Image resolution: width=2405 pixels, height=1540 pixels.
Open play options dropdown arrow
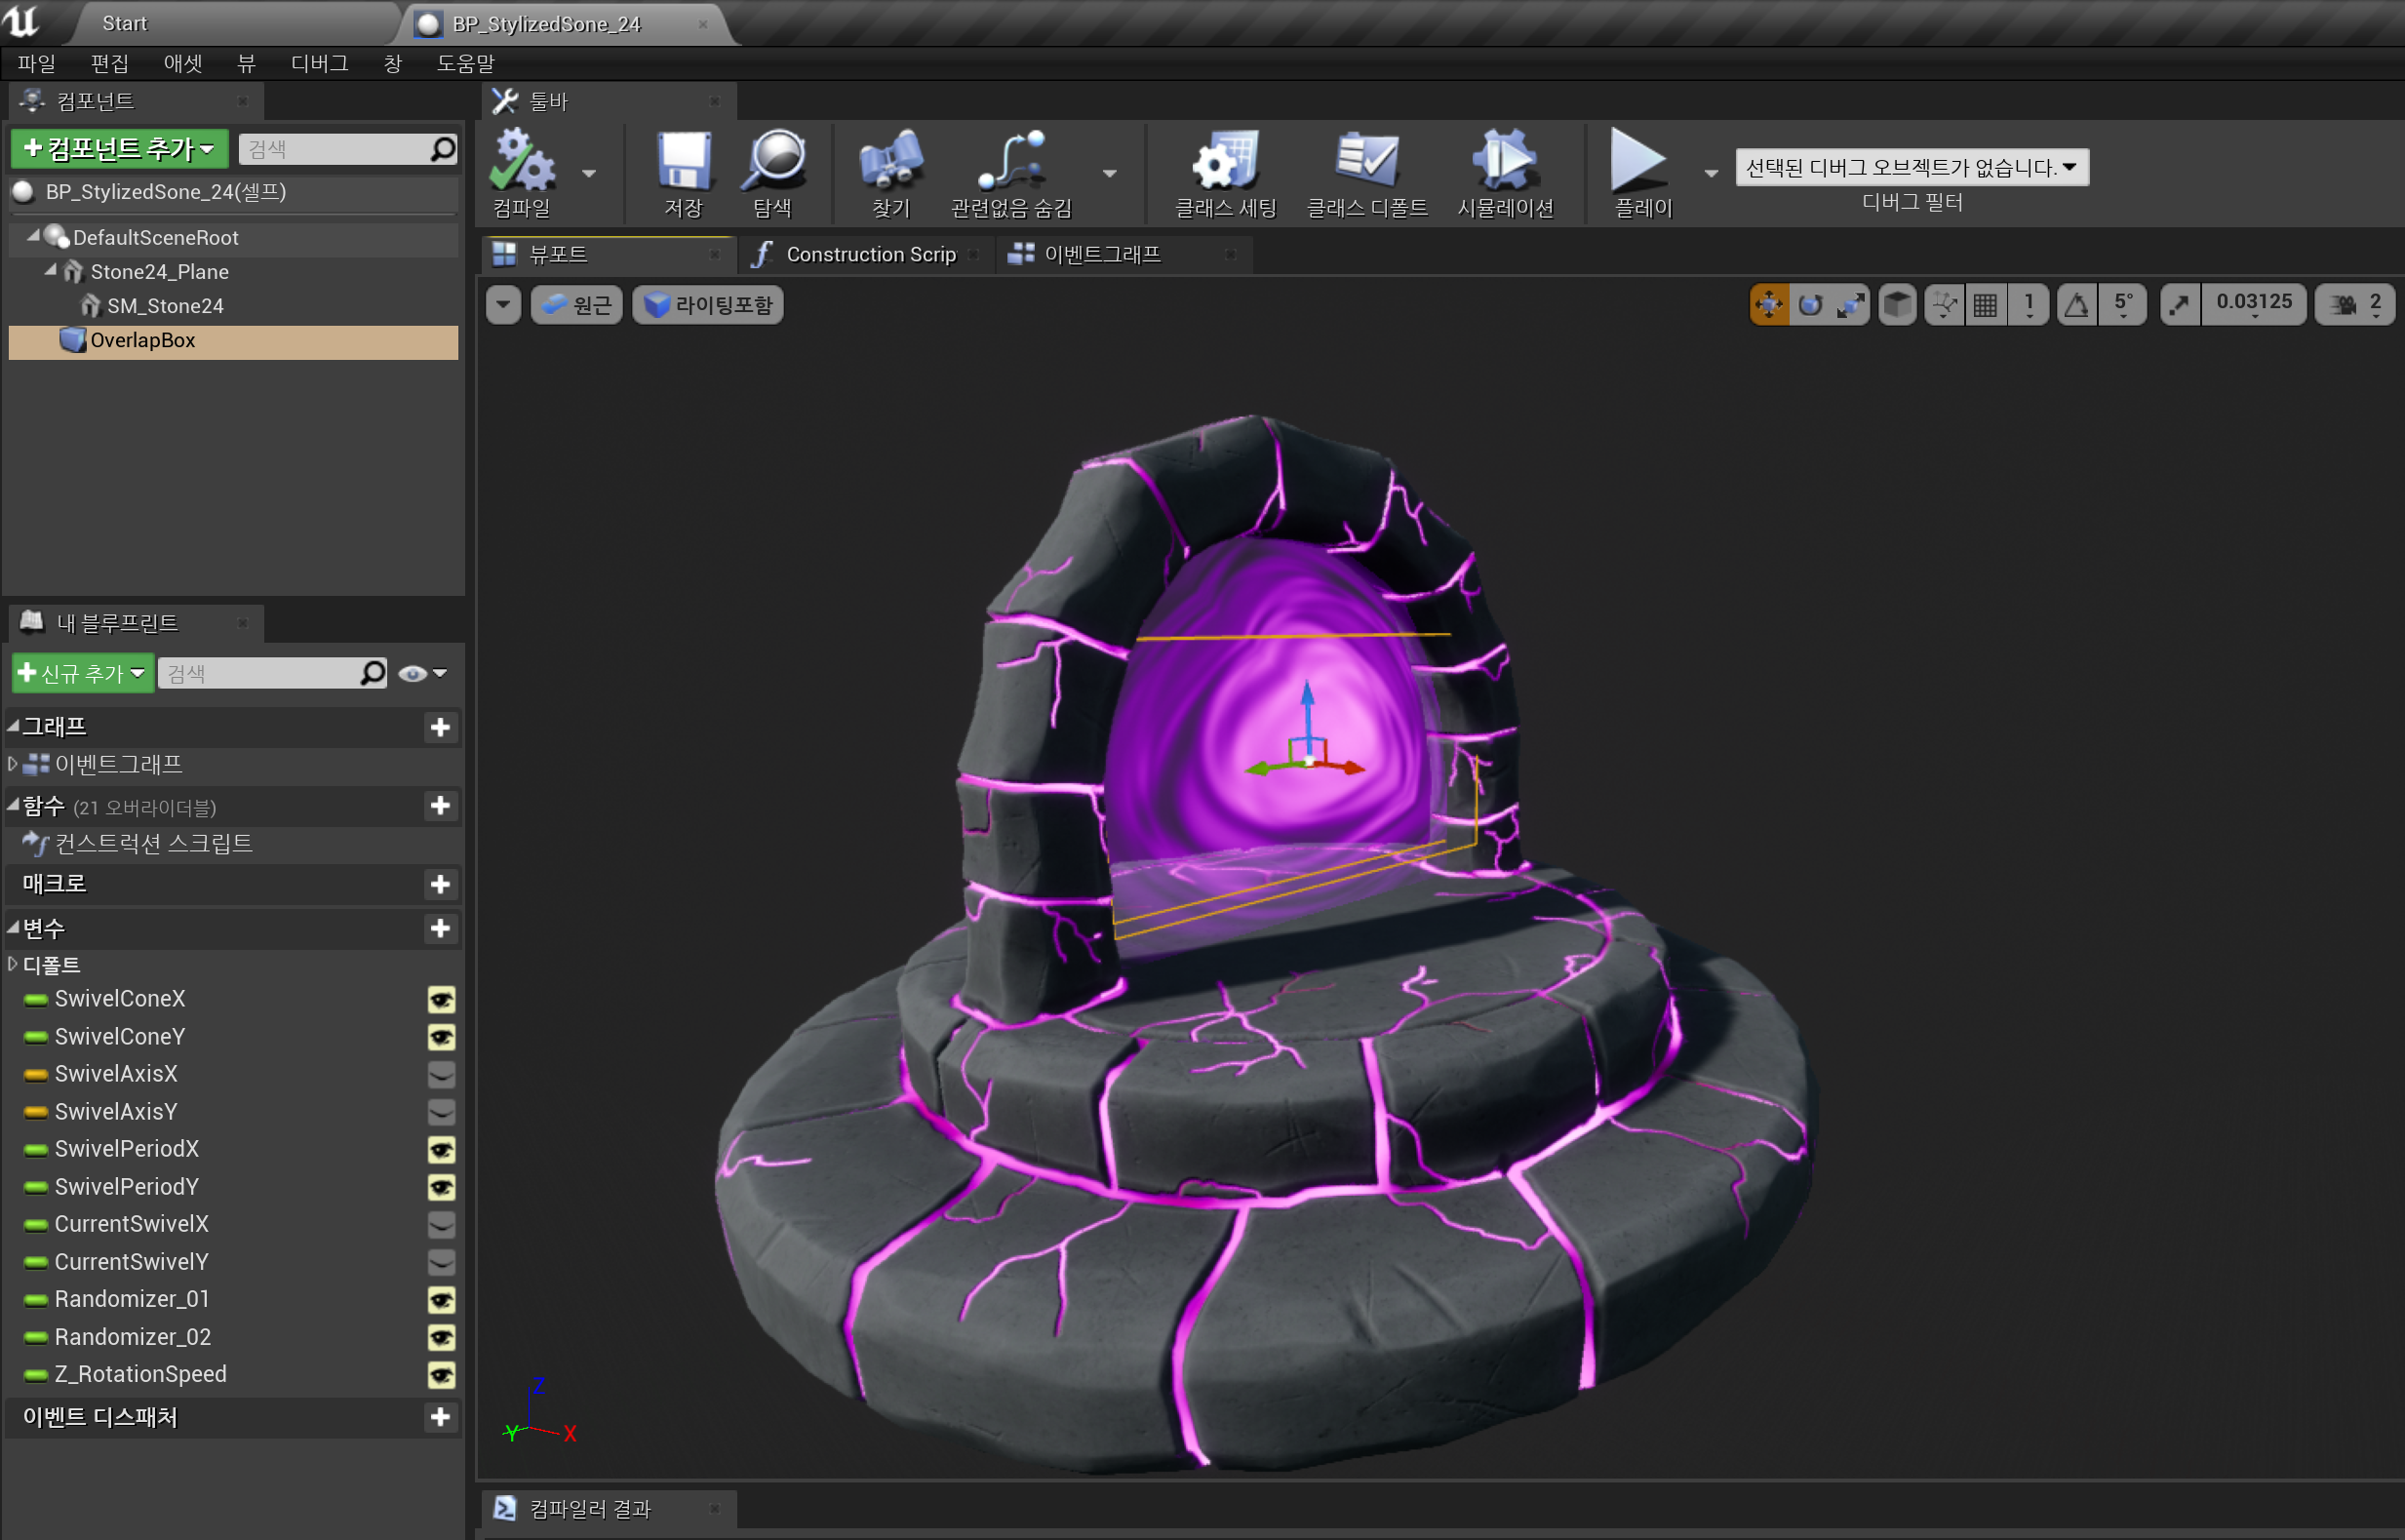[x=1711, y=173]
